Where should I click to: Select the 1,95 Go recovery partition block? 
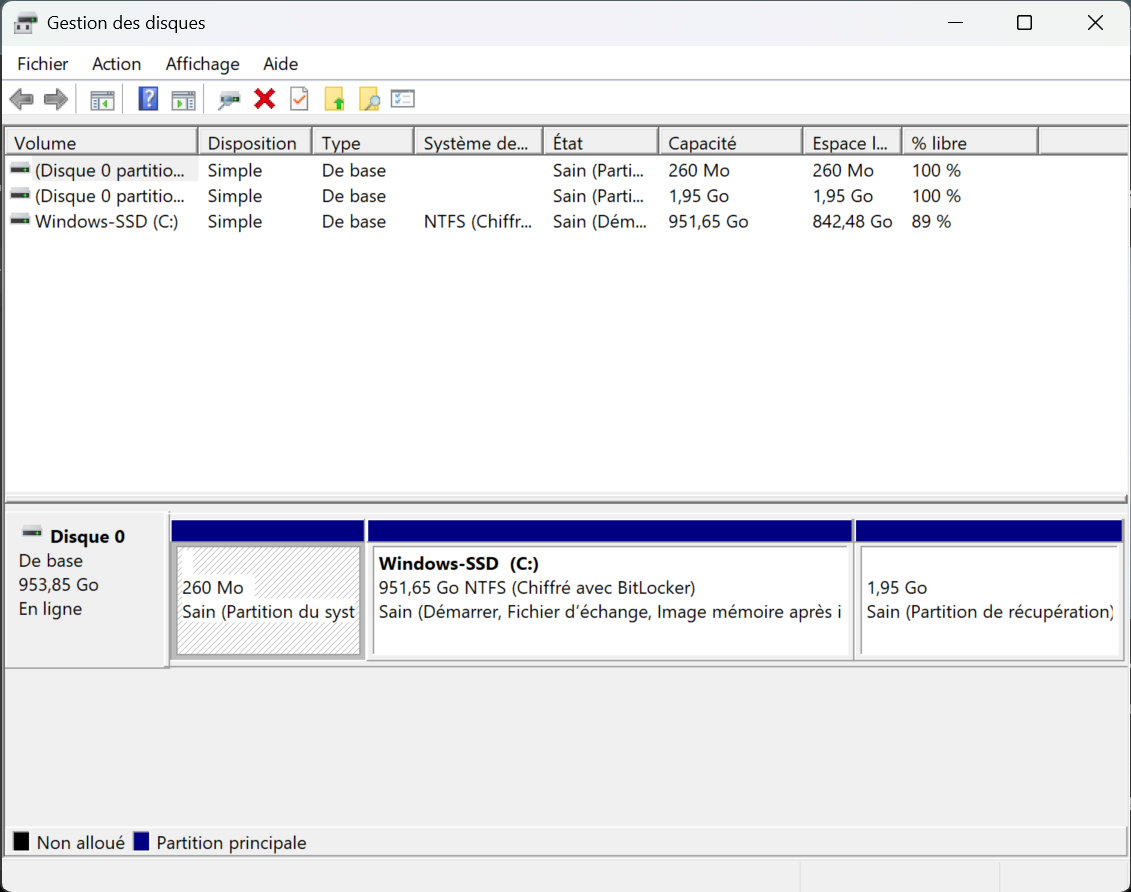(x=990, y=600)
